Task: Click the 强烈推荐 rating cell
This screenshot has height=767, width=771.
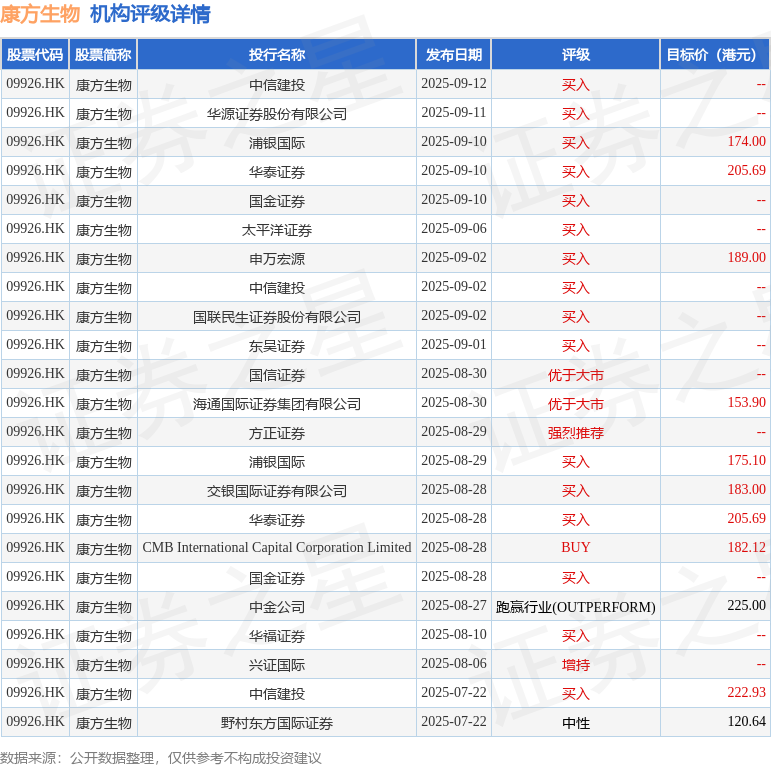Action: click(575, 433)
